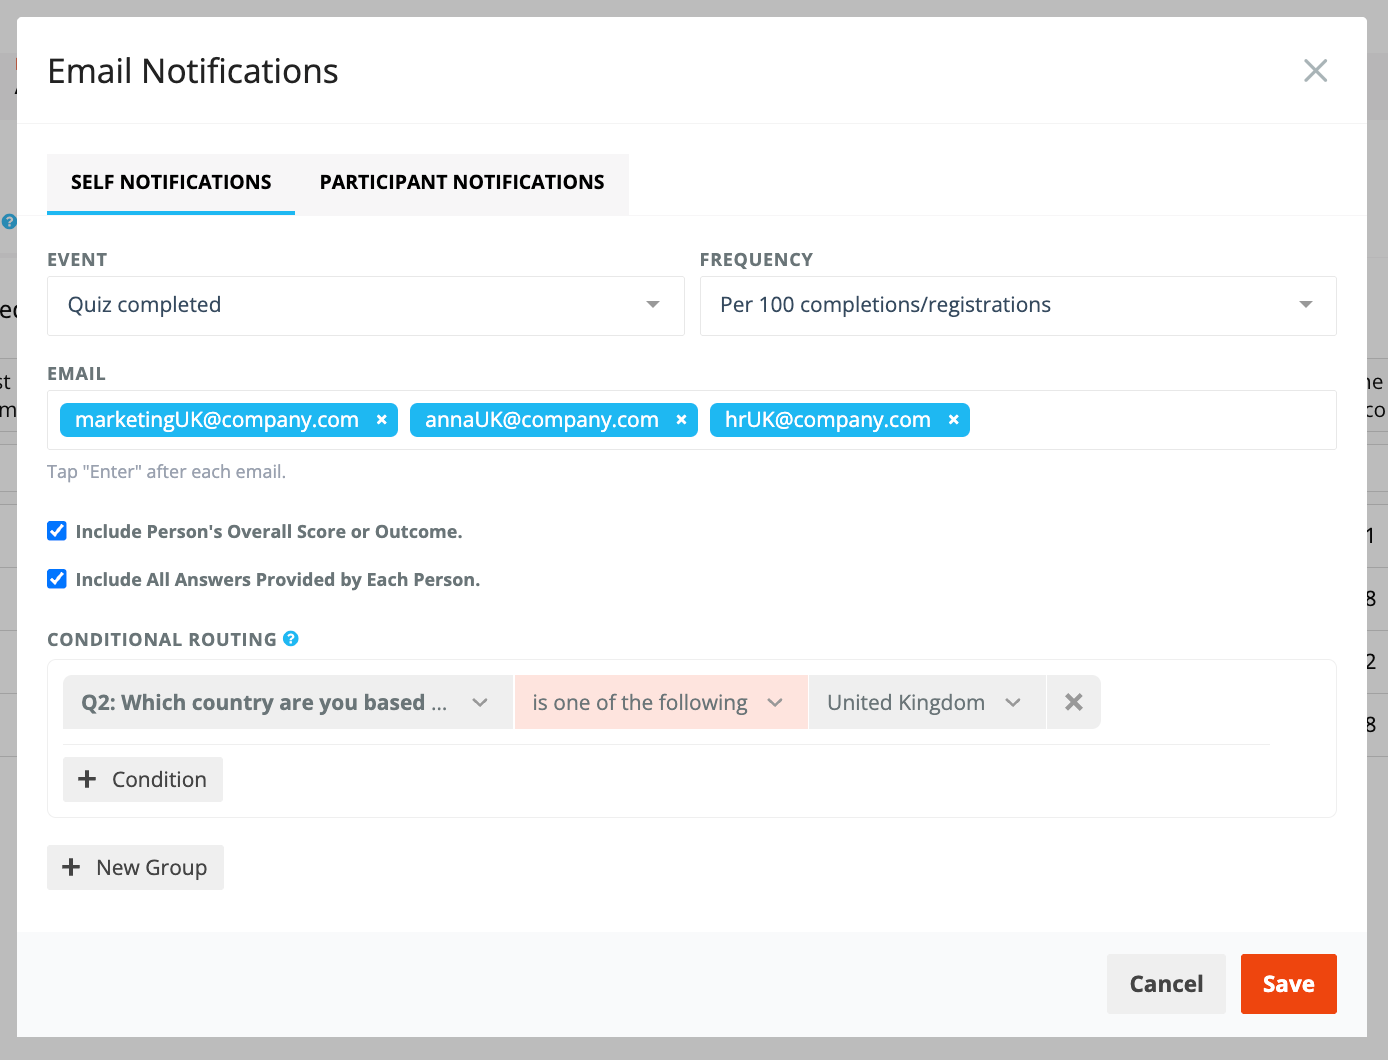Click the plus icon beside Condition
1388x1060 pixels.
pos(87,779)
